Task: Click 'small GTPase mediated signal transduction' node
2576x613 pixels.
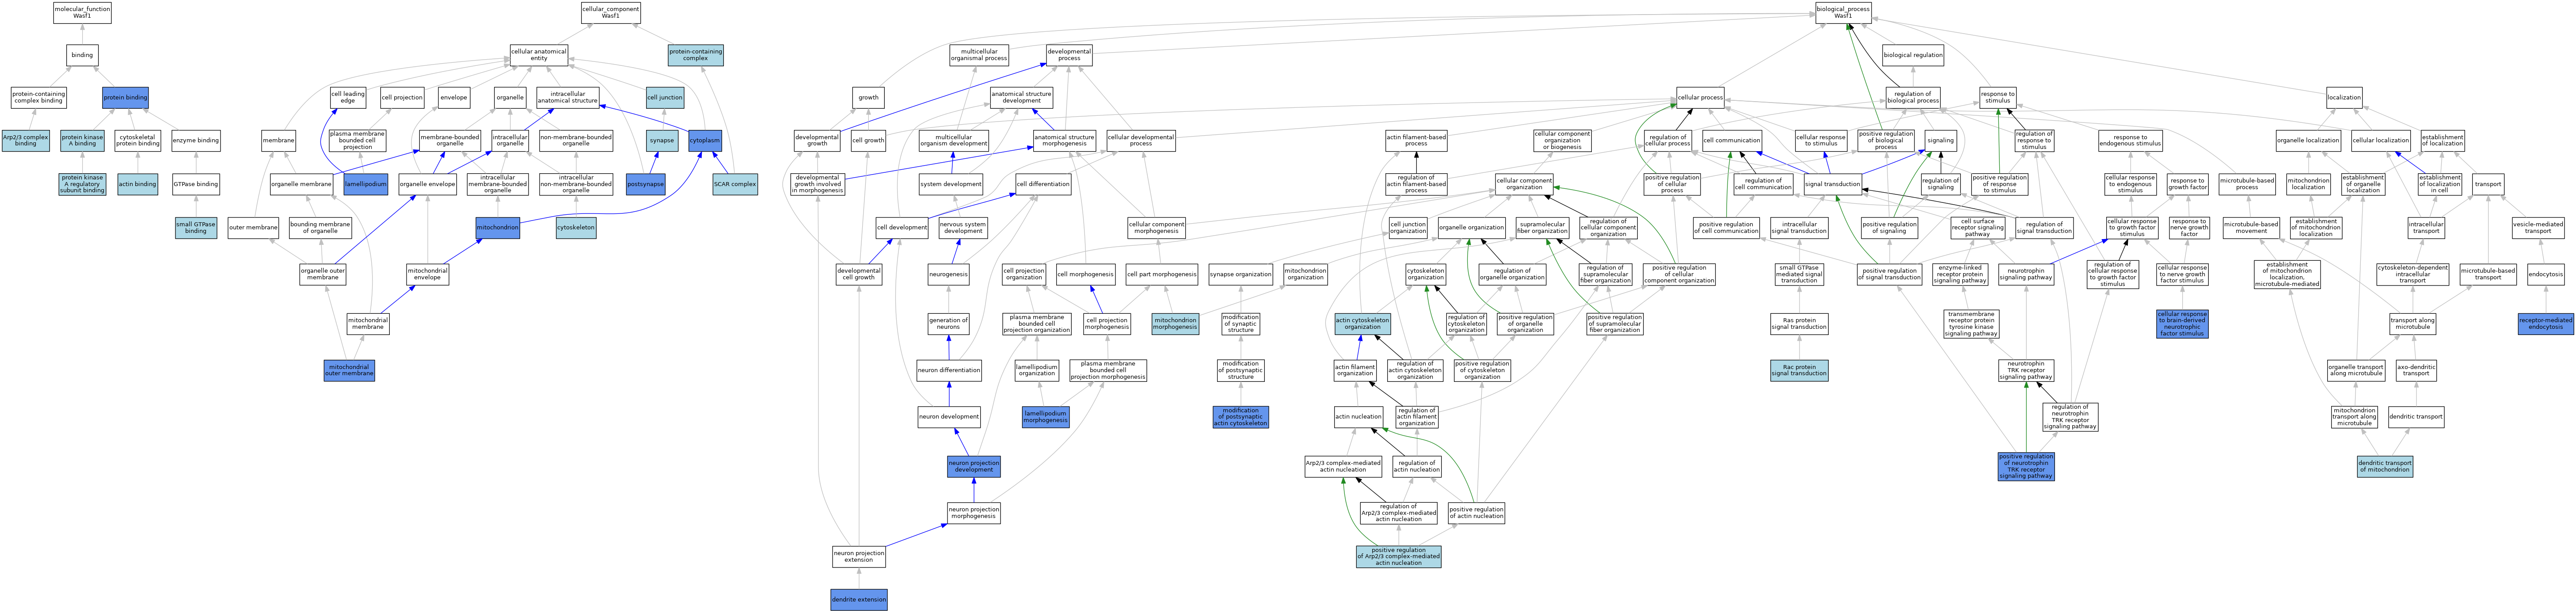Action: point(1799,274)
